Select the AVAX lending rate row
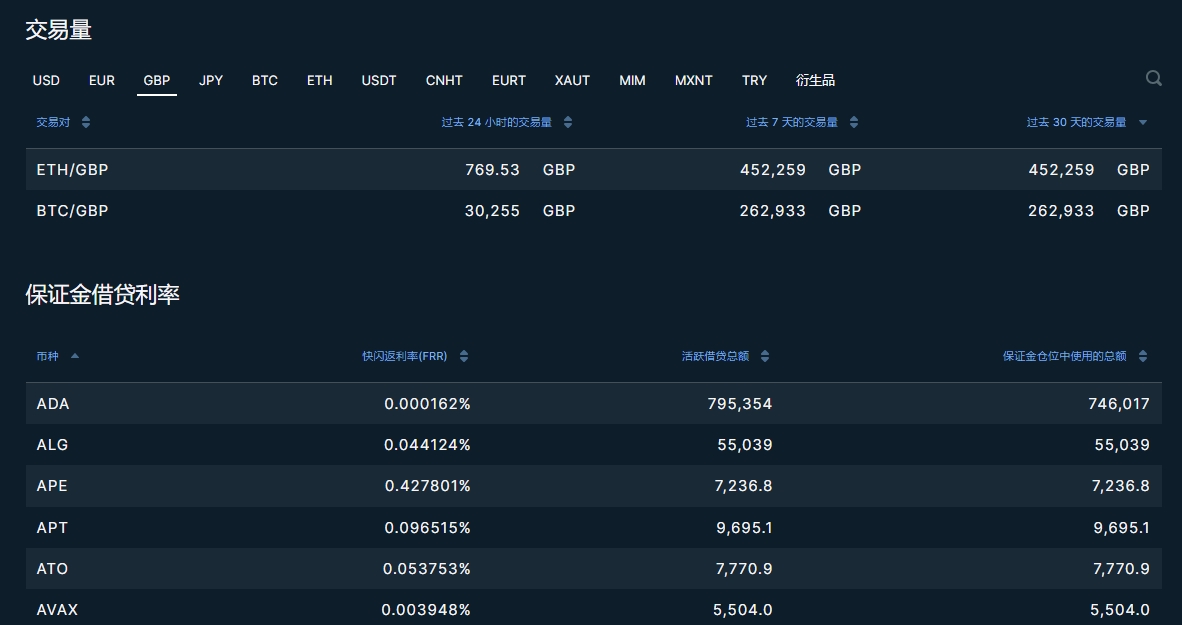 (x=57, y=609)
